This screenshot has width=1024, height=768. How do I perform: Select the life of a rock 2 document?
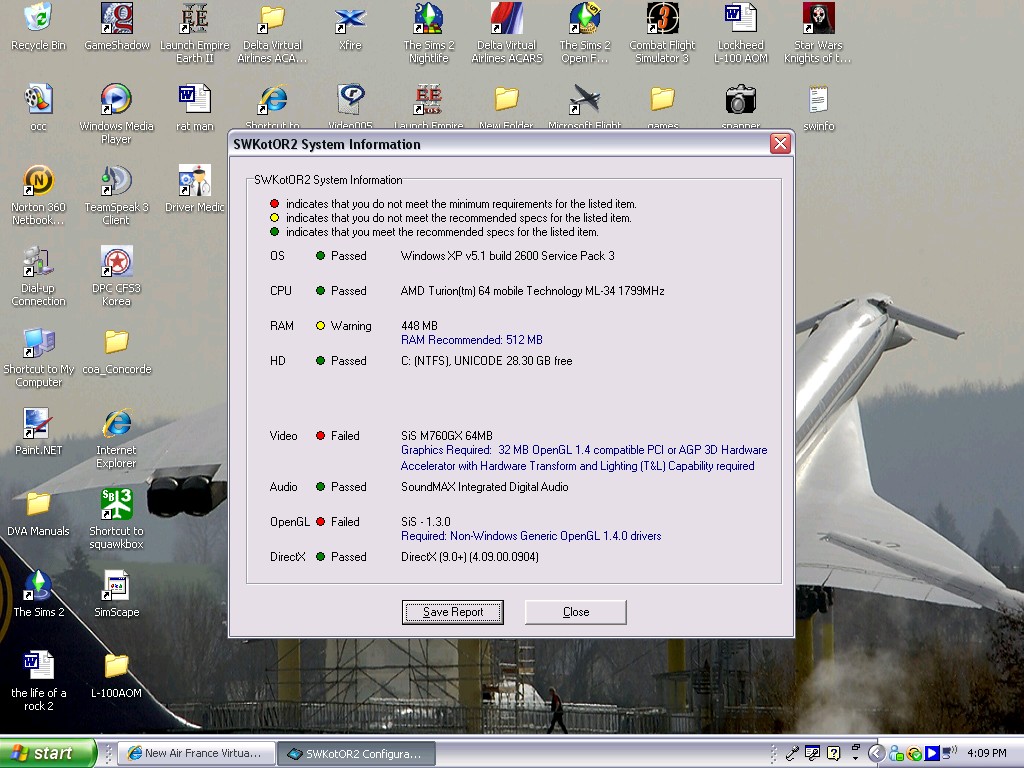pos(38,680)
